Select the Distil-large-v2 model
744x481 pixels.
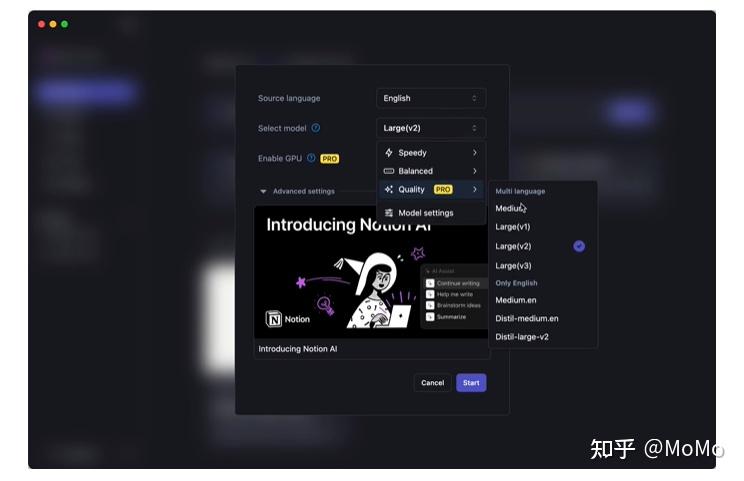542,337
